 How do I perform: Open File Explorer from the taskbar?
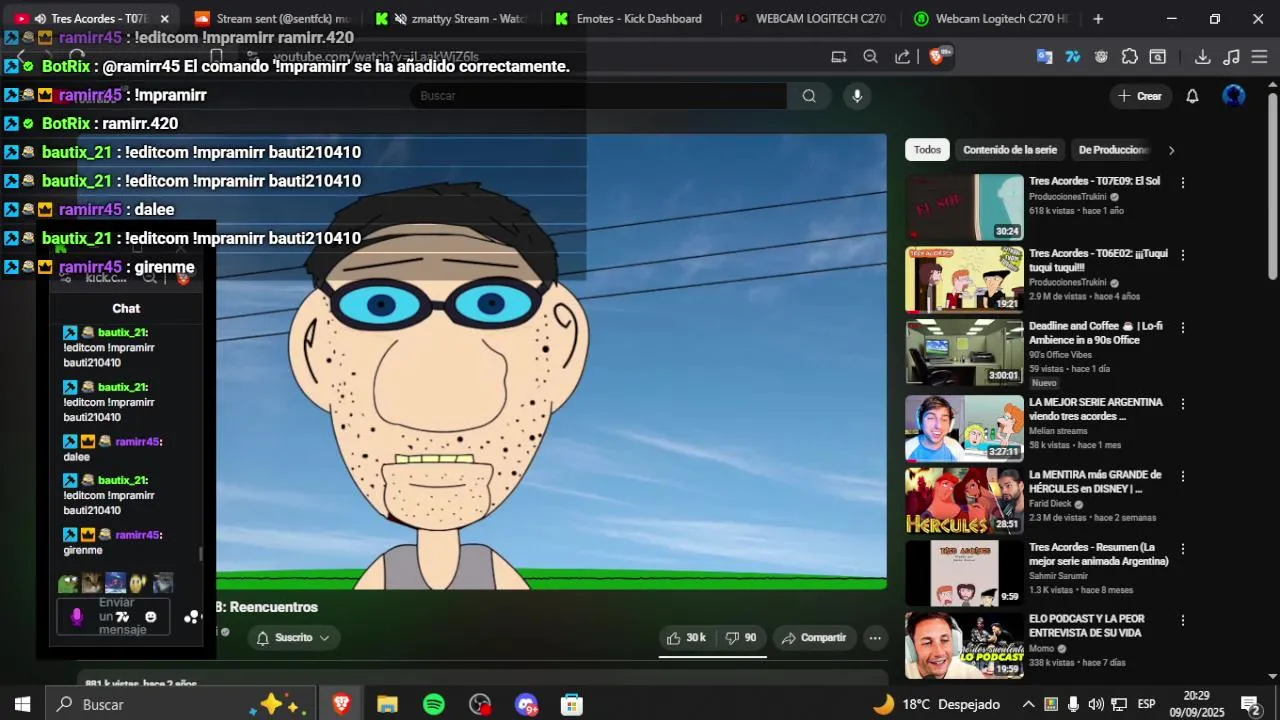(387, 705)
